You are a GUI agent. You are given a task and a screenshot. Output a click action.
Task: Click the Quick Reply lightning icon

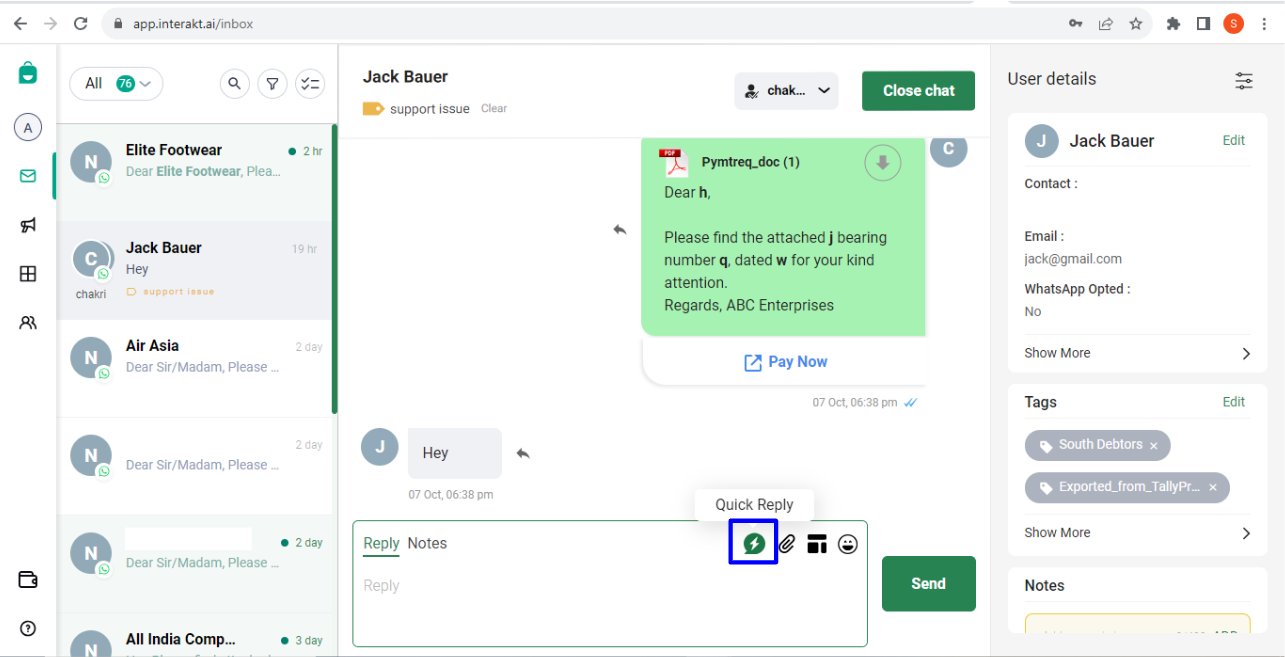point(754,544)
